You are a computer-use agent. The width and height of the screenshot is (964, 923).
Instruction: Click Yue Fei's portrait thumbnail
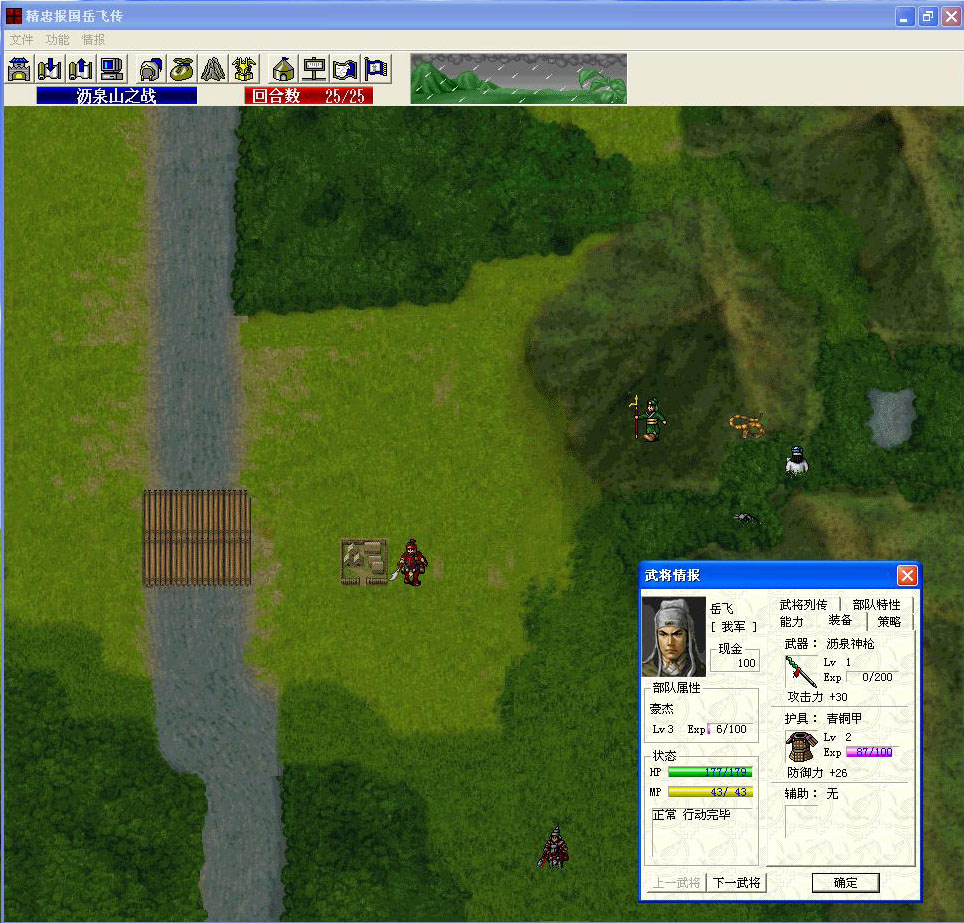[673, 636]
